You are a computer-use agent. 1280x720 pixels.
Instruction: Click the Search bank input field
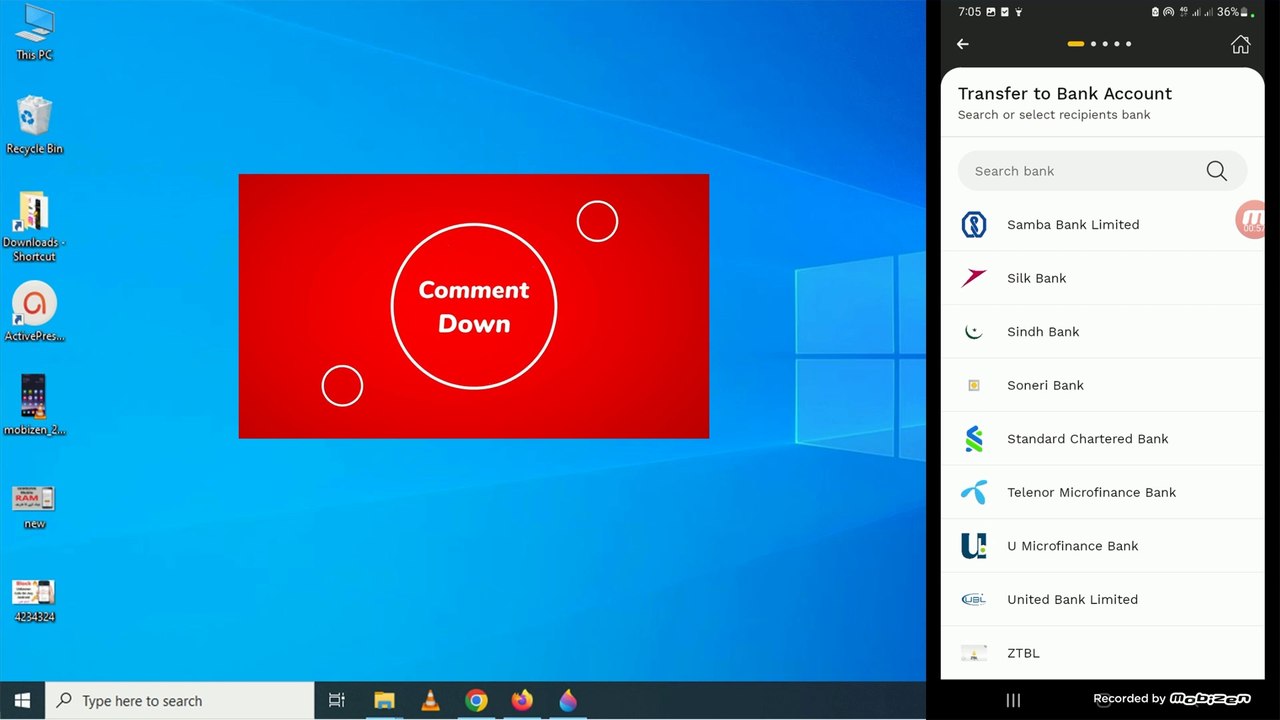pos(1102,171)
